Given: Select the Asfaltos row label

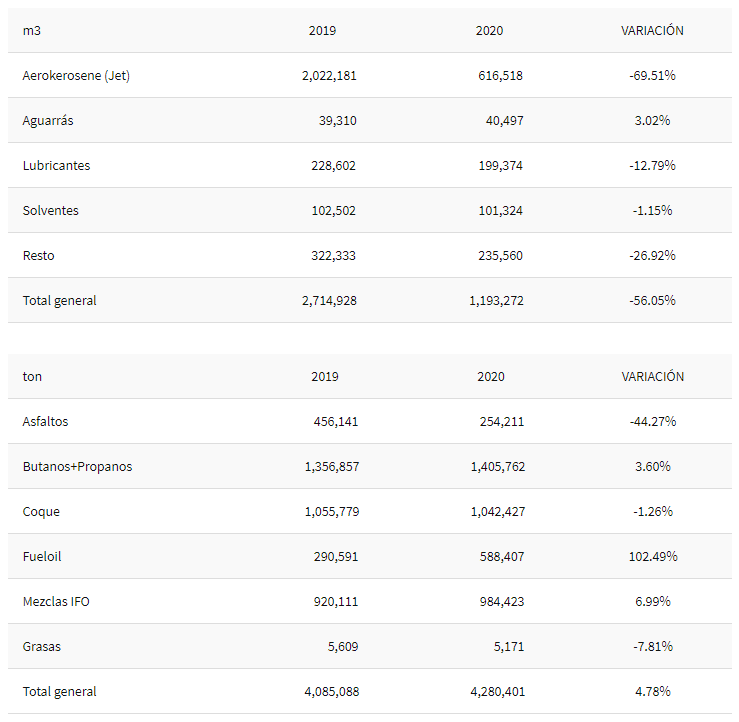Looking at the screenshot, I should (x=46, y=422).
